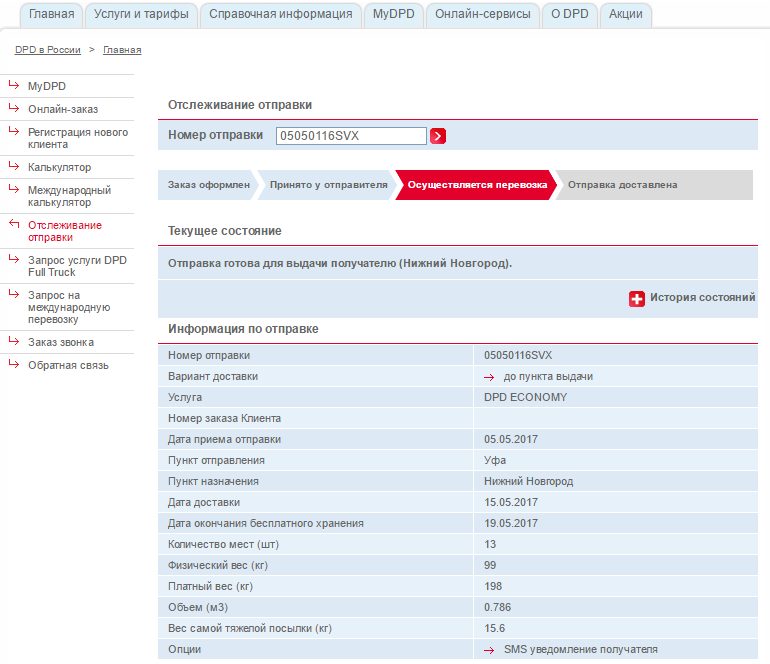This screenshot has height=664, width=770.
Task: Click the 19.05.2017 storage end date
Action: [511, 524]
